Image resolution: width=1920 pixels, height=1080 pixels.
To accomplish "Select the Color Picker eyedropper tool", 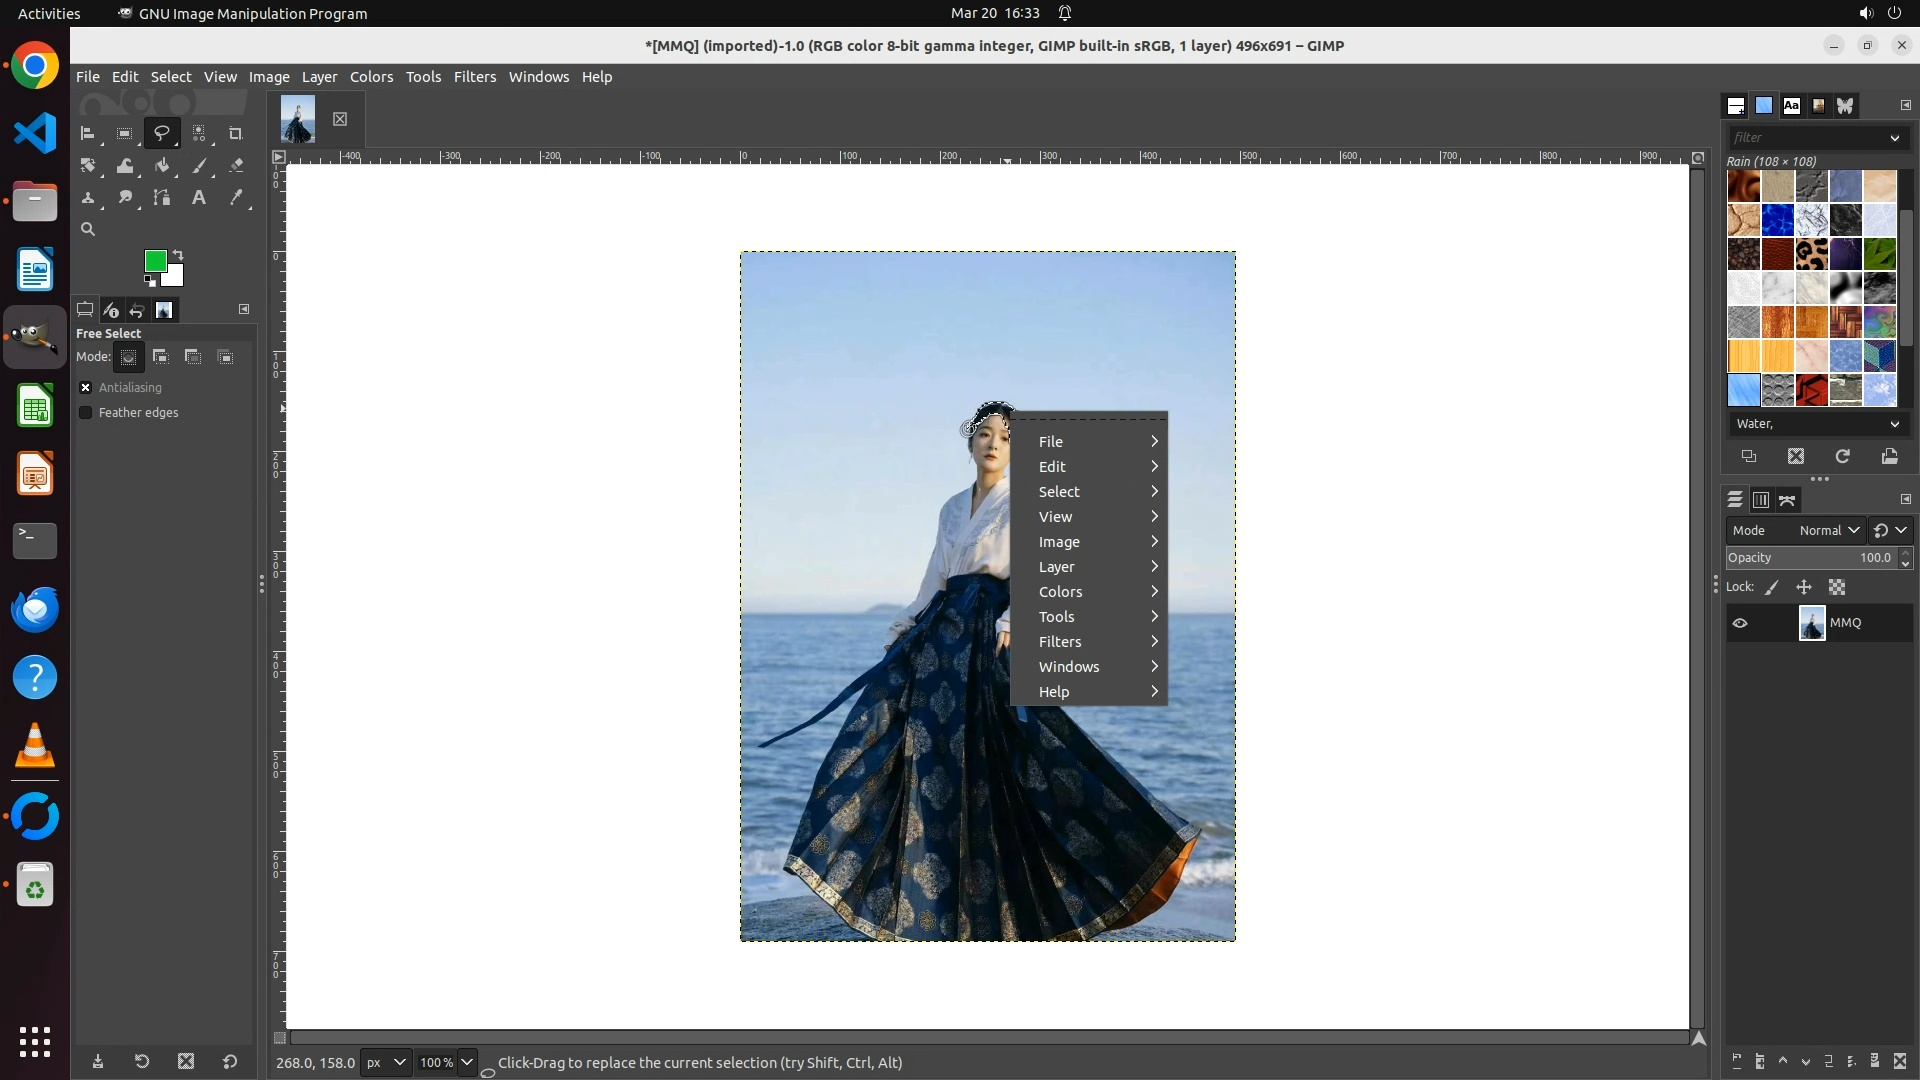I will [x=236, y=198].
